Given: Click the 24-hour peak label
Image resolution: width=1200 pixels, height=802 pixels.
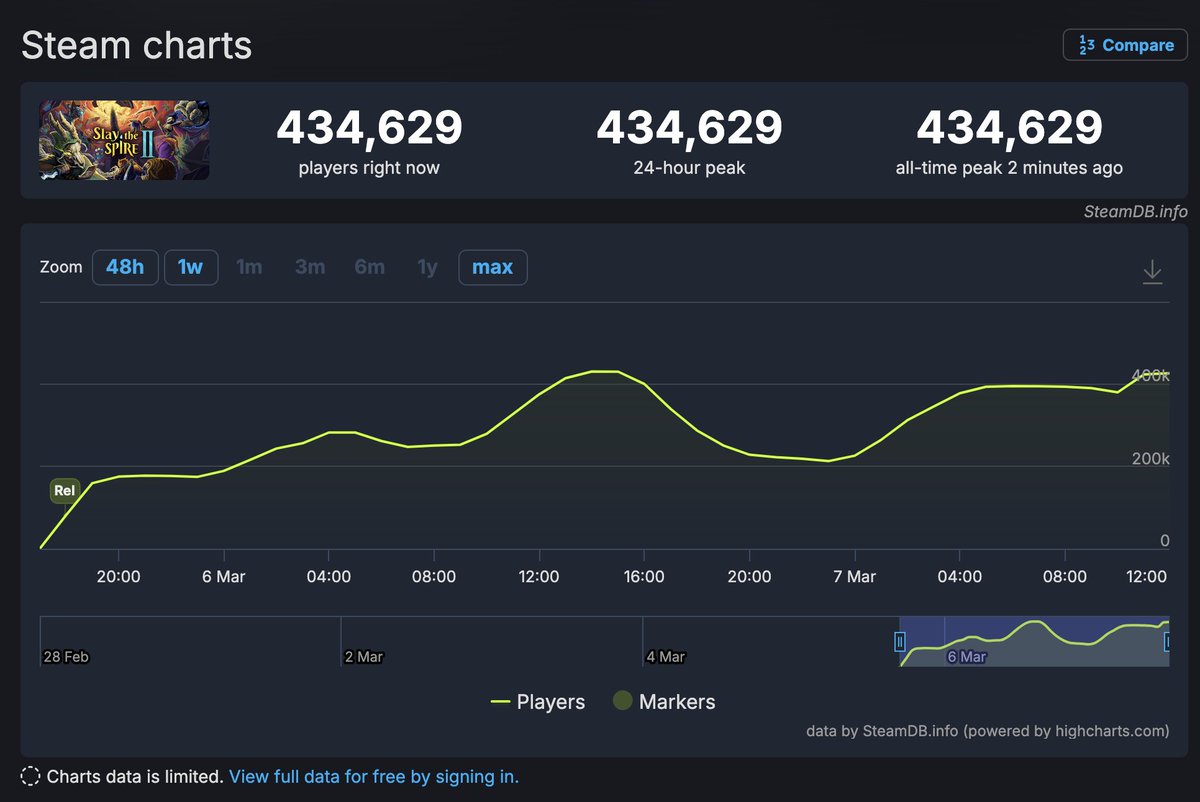Looking at the screenshot, I should point(689,168).
